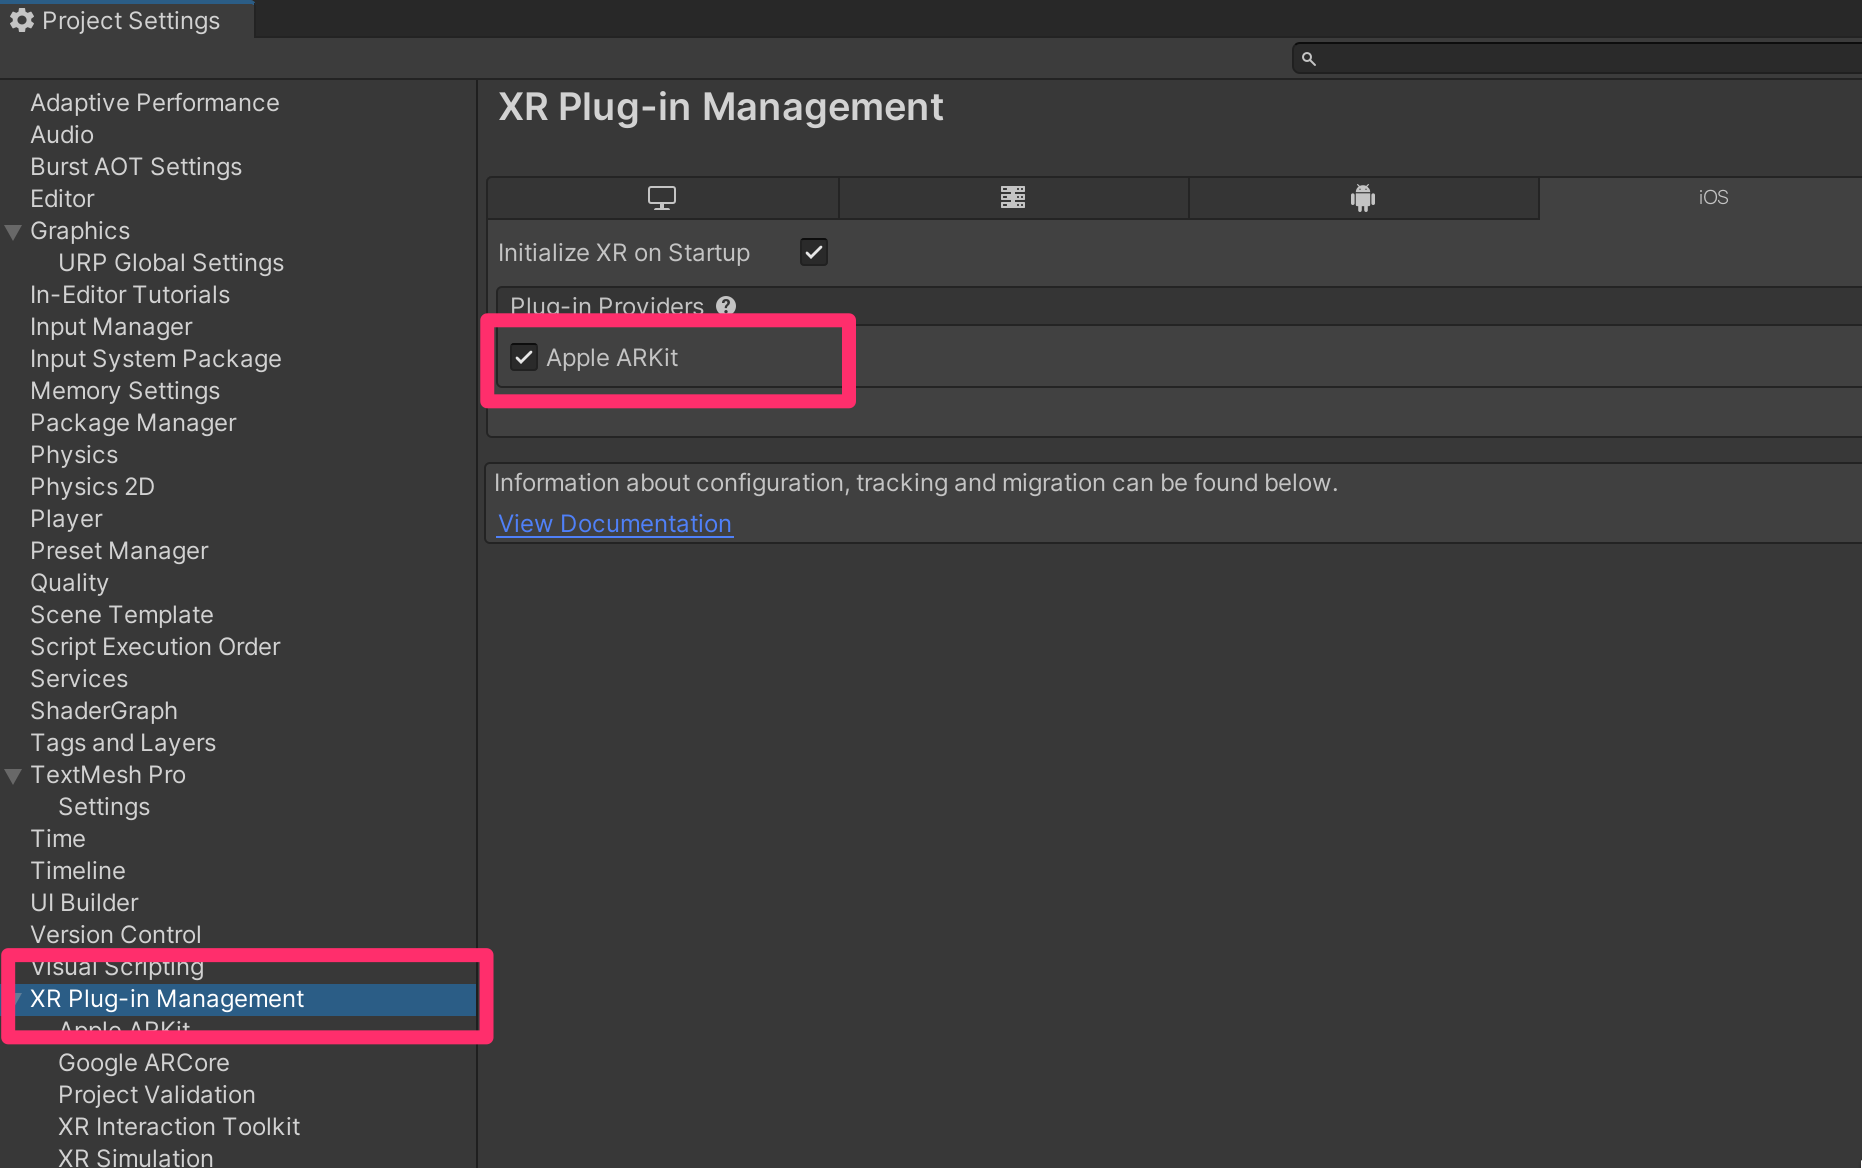Open the View Documentation link
Image resolution: width=1862 pixels, height=1168 pixels.
614,524
